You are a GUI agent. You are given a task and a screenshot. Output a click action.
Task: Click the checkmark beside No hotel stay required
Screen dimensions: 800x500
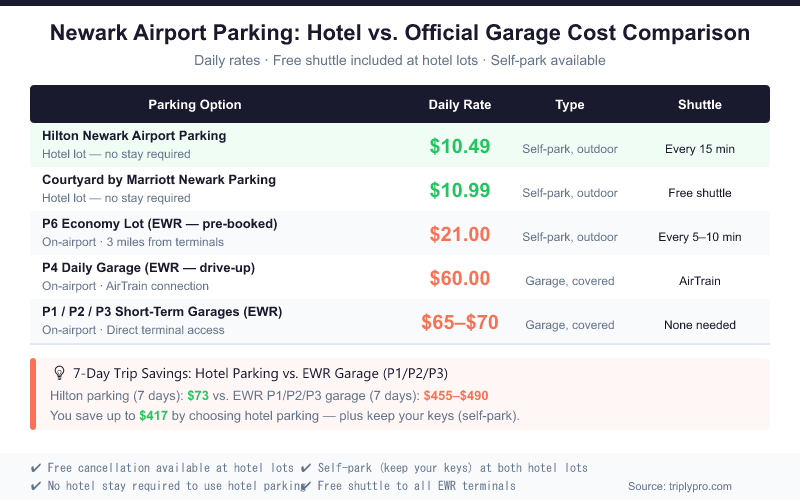[x=36, y=486]
